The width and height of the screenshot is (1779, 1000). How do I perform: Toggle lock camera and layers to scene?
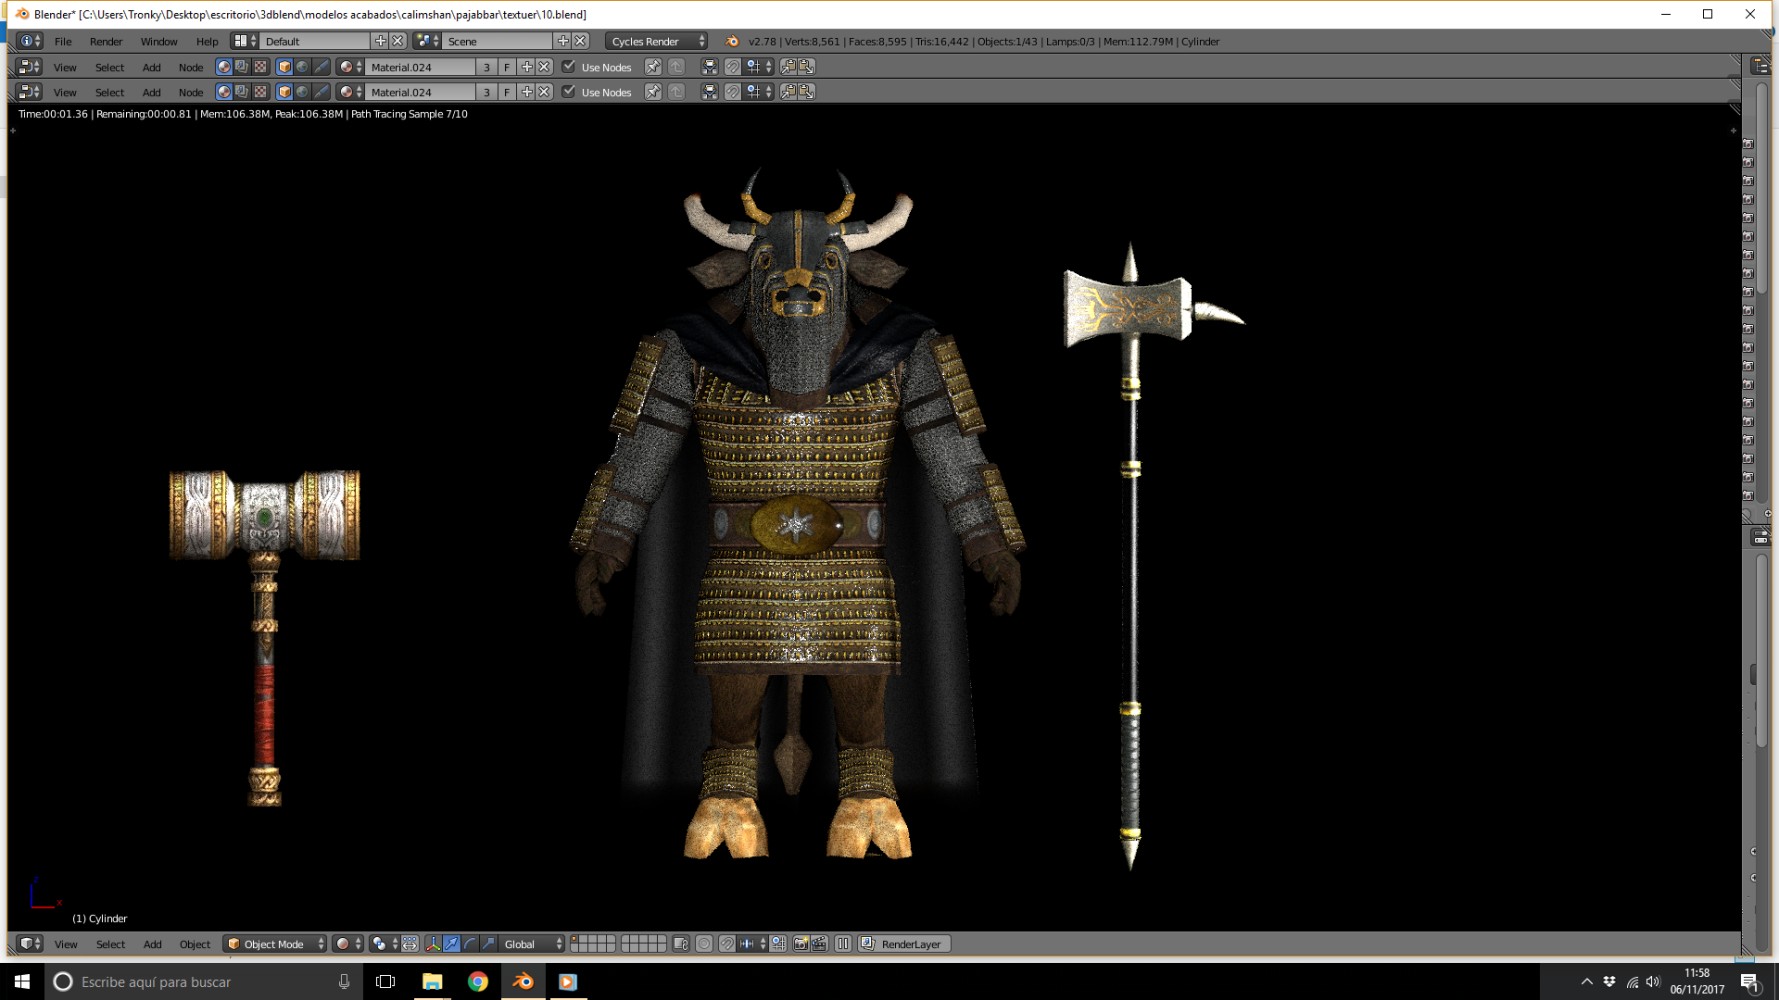tap(681, 944)
